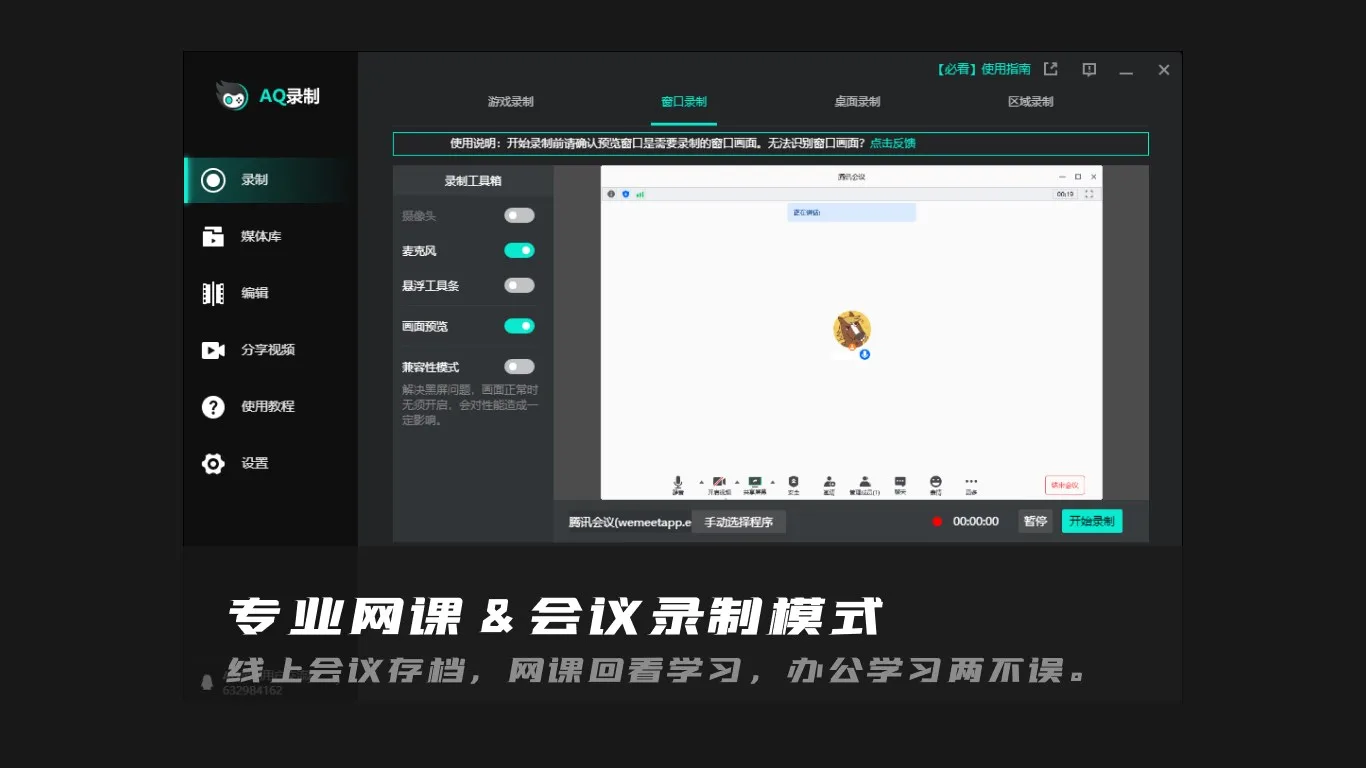1366x768 pixels.
Task: Click the 使用教程 sidebar label
Action: (x=268, y=407)
